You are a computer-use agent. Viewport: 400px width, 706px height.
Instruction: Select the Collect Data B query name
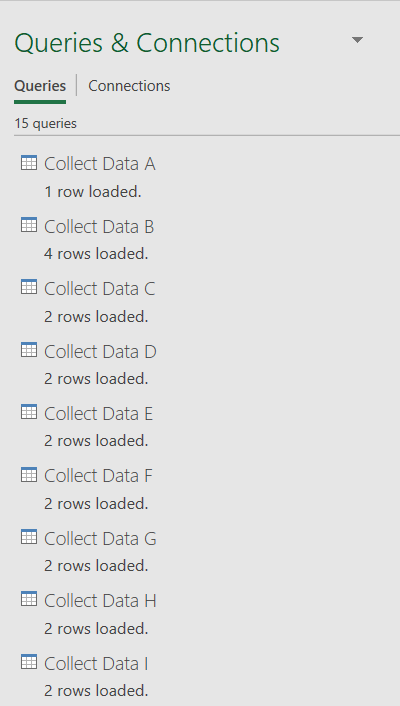point(99,226)
